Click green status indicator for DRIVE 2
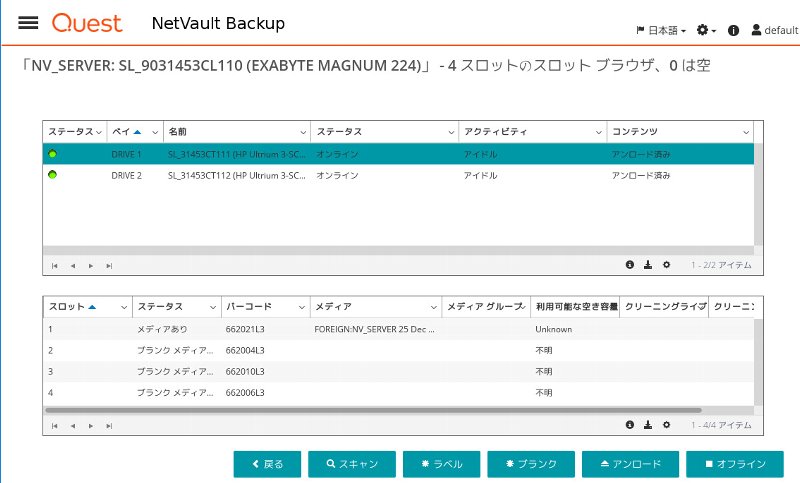 [x=52, y=174]
